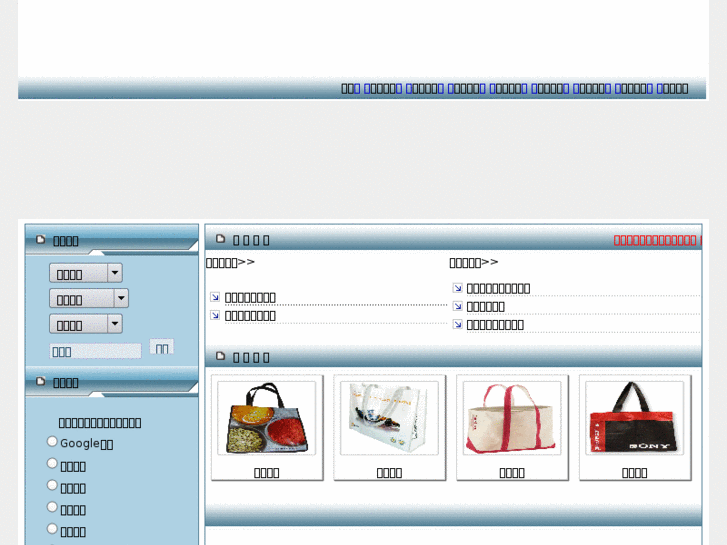The width and height of the screenshot is (727, 545).
Task: Click the small button beside the search input
Action: click(x=161, y=347)
